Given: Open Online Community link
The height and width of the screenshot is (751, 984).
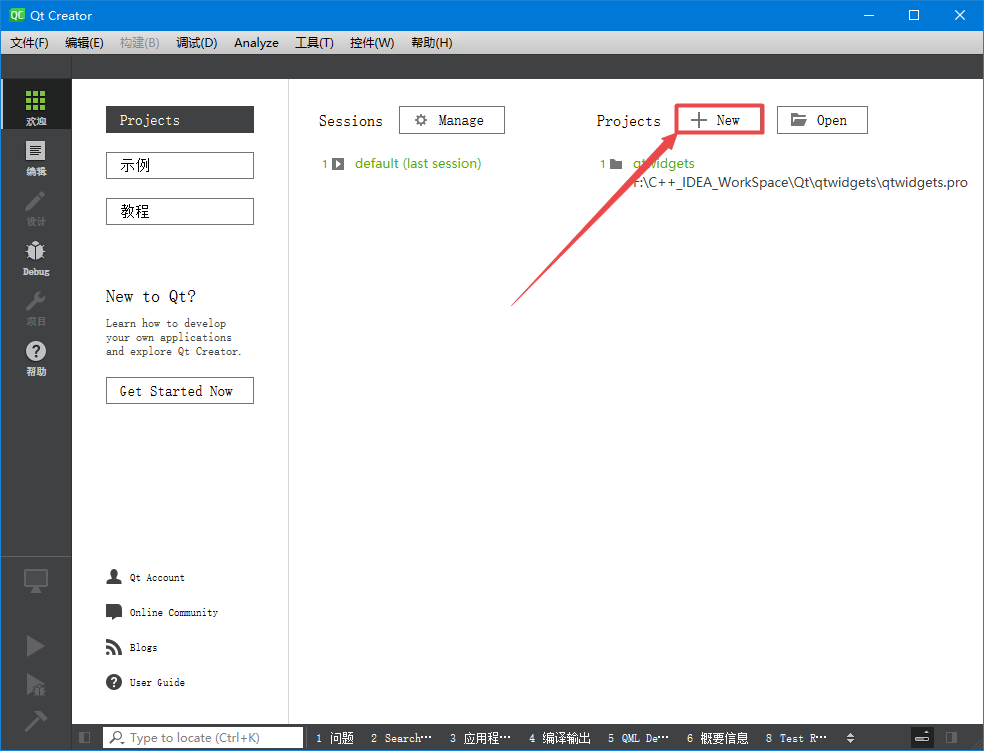Looking at the screenshot, I should tap(174, 612).
